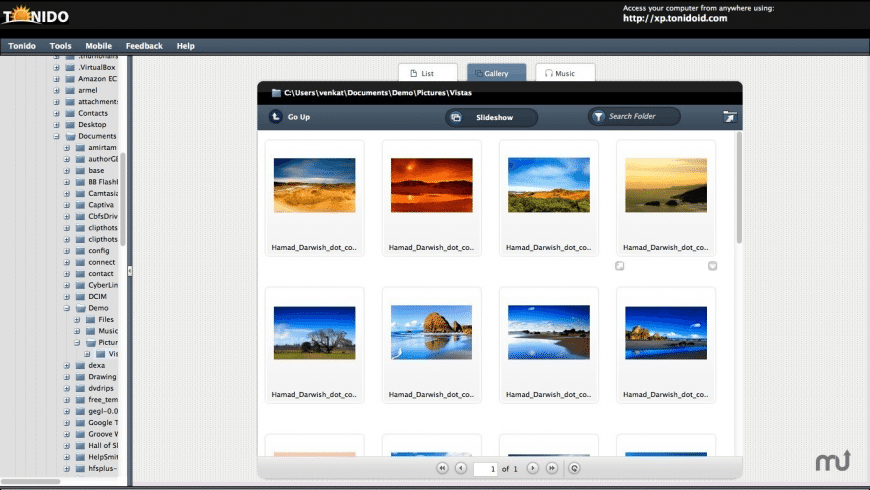Image resolution: width=870 pixels, height=490 pixels.
Task: Click the funnel filter icon beside Search Folder
Action: 598,117
